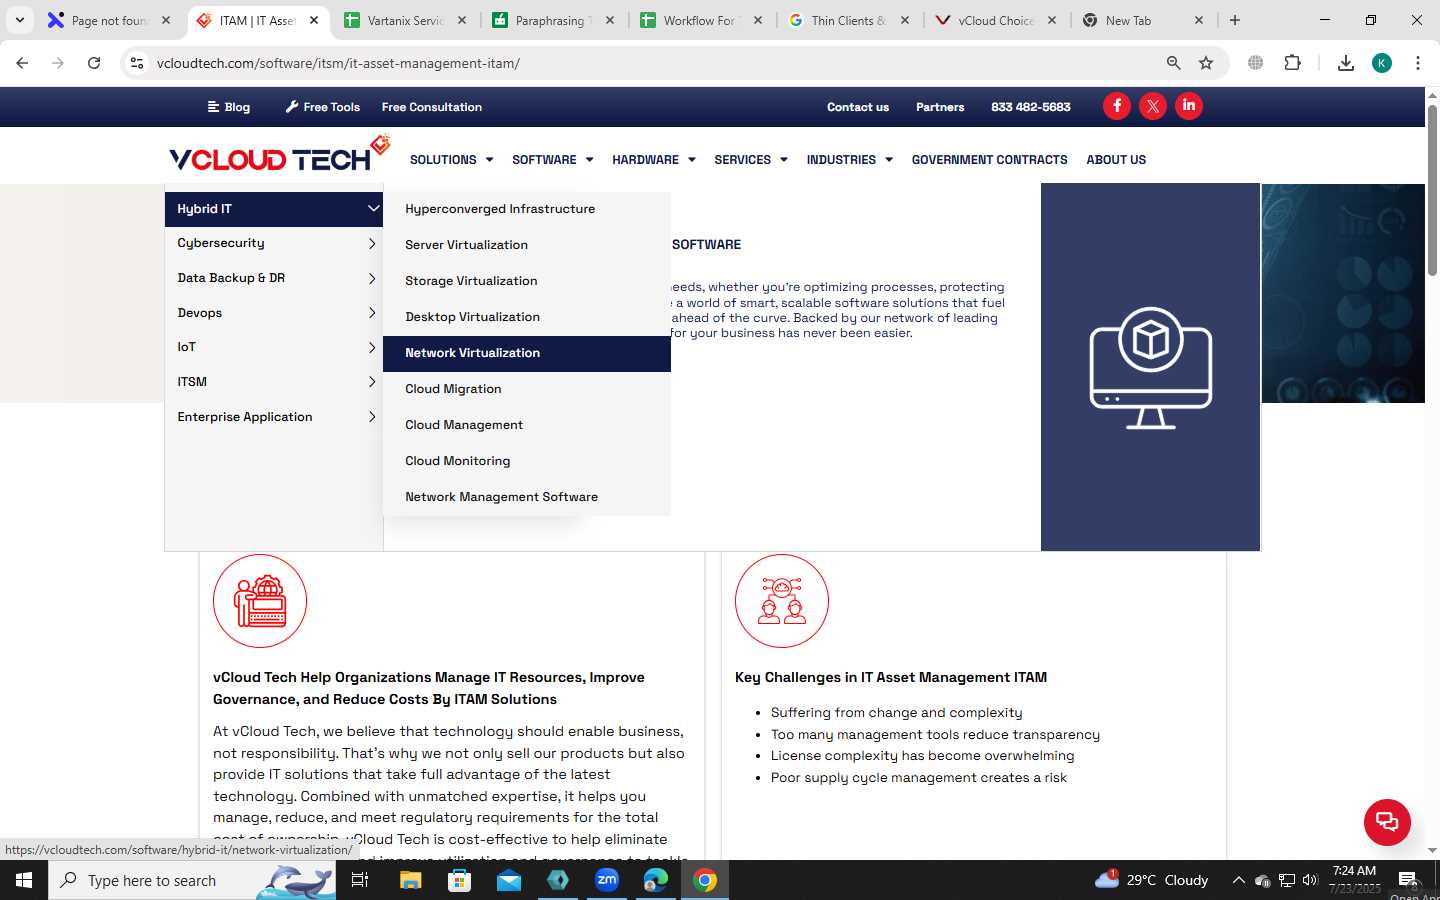The width and height of the screenshot is (1440, 900).
Task: Click the Chrome icon on the taskbar
Action: point(705,880)
